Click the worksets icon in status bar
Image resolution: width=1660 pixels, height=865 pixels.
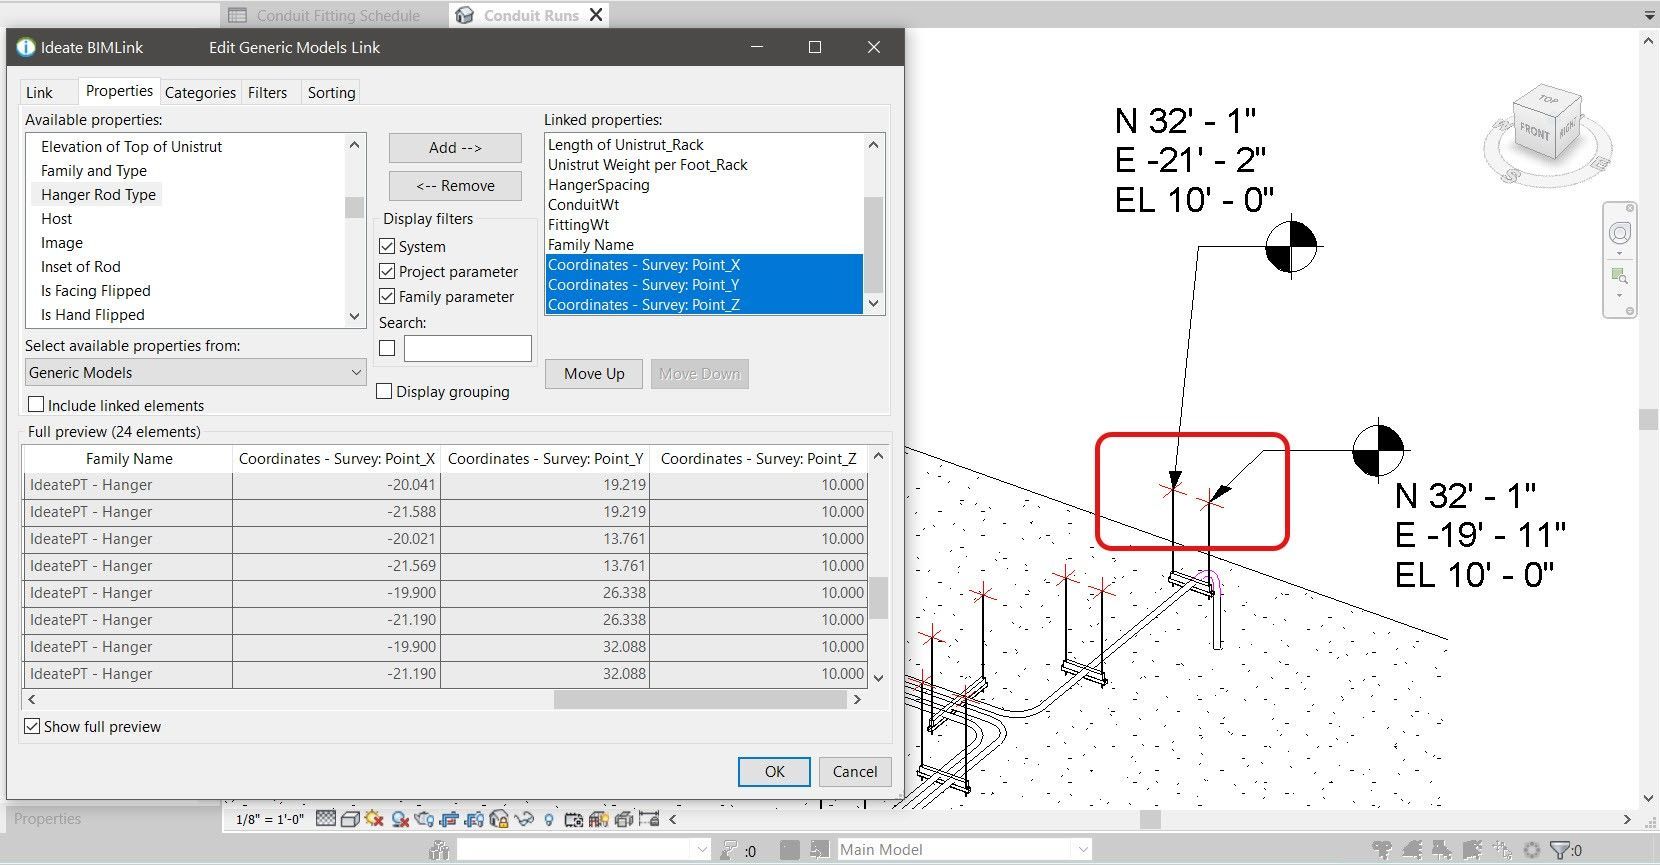coord(438,850)
